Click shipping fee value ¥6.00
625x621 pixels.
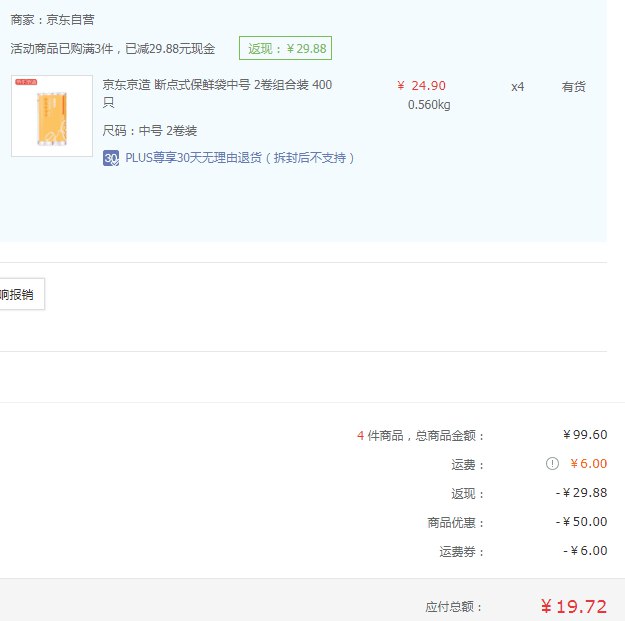[x=588, y=464]
